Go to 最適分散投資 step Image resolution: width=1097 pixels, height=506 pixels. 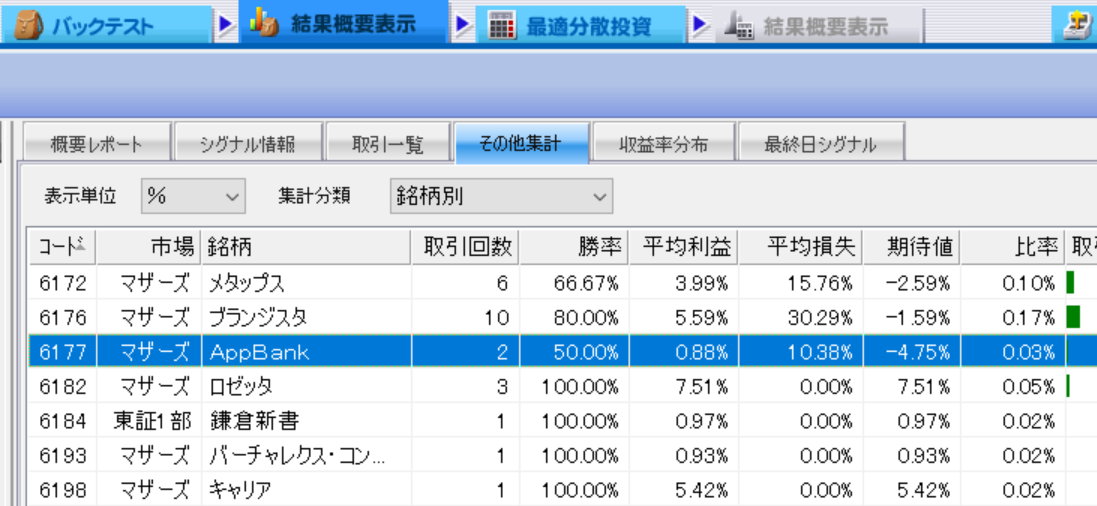pos(581,25)
